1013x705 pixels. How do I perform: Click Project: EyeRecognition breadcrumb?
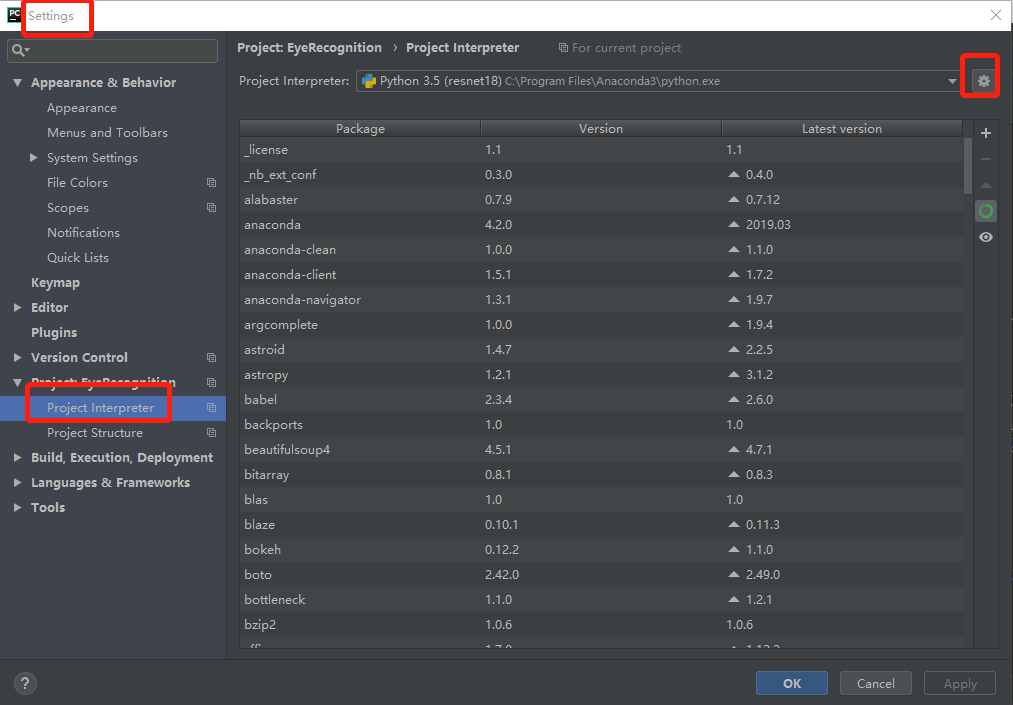tap(309, 48)
